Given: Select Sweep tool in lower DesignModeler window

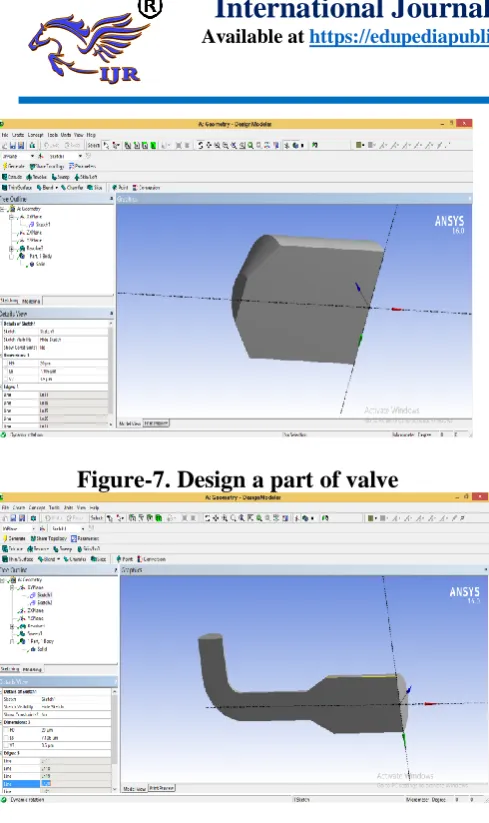Looking at the screenshot, I should coord(62,548).
